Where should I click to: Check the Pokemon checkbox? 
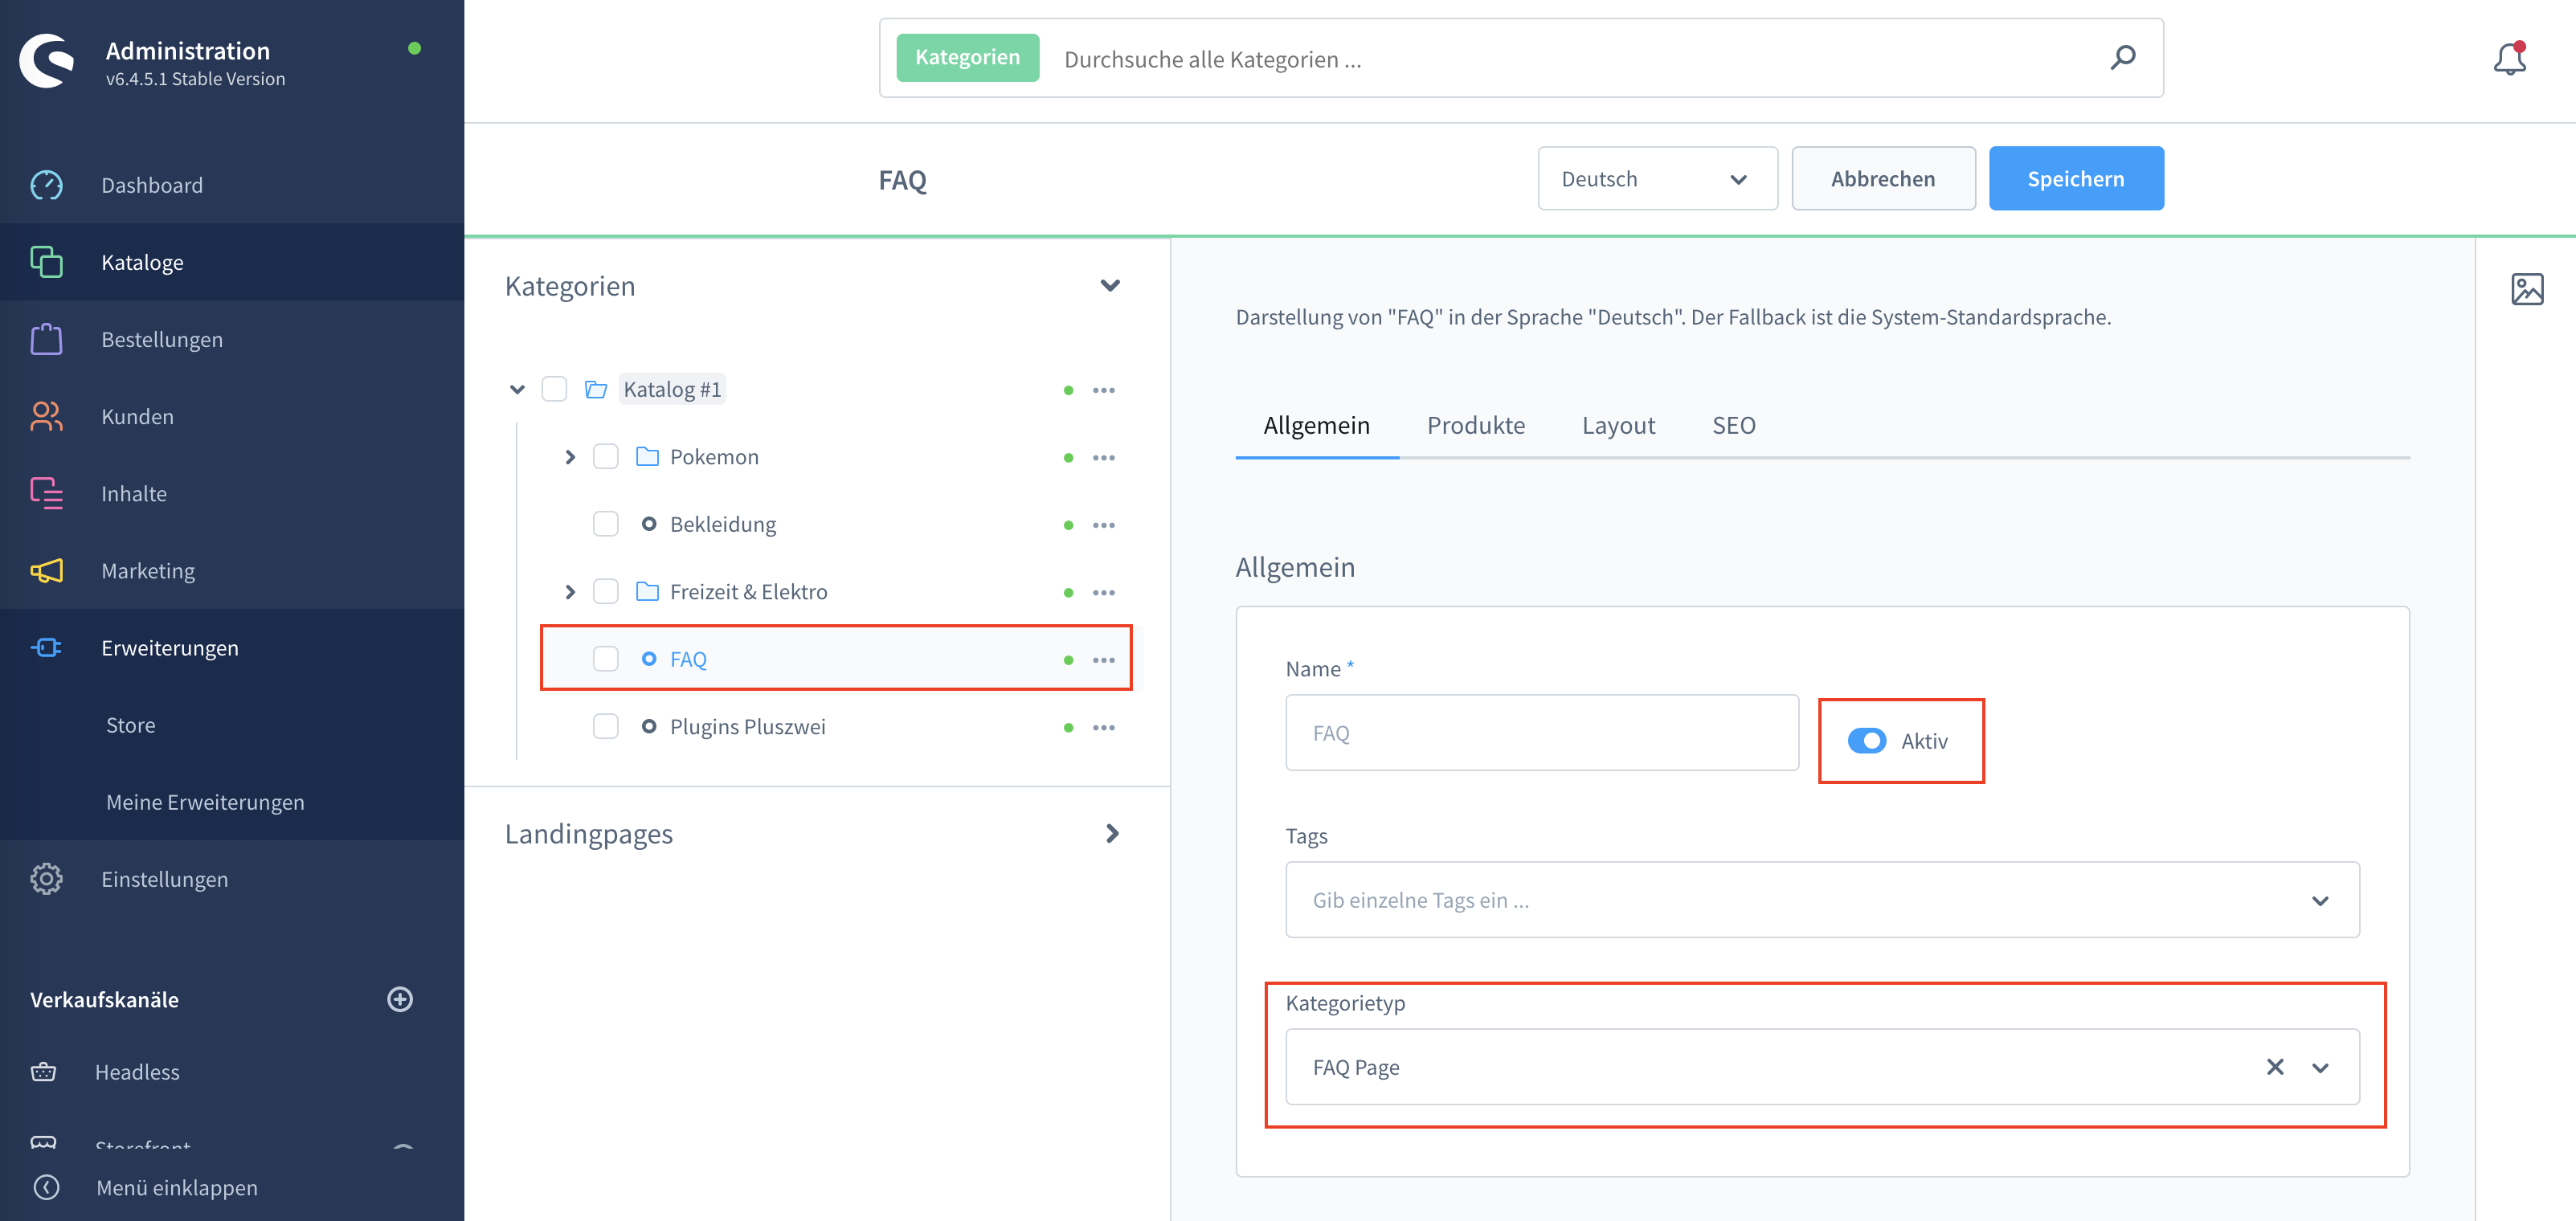coord(605,456)
